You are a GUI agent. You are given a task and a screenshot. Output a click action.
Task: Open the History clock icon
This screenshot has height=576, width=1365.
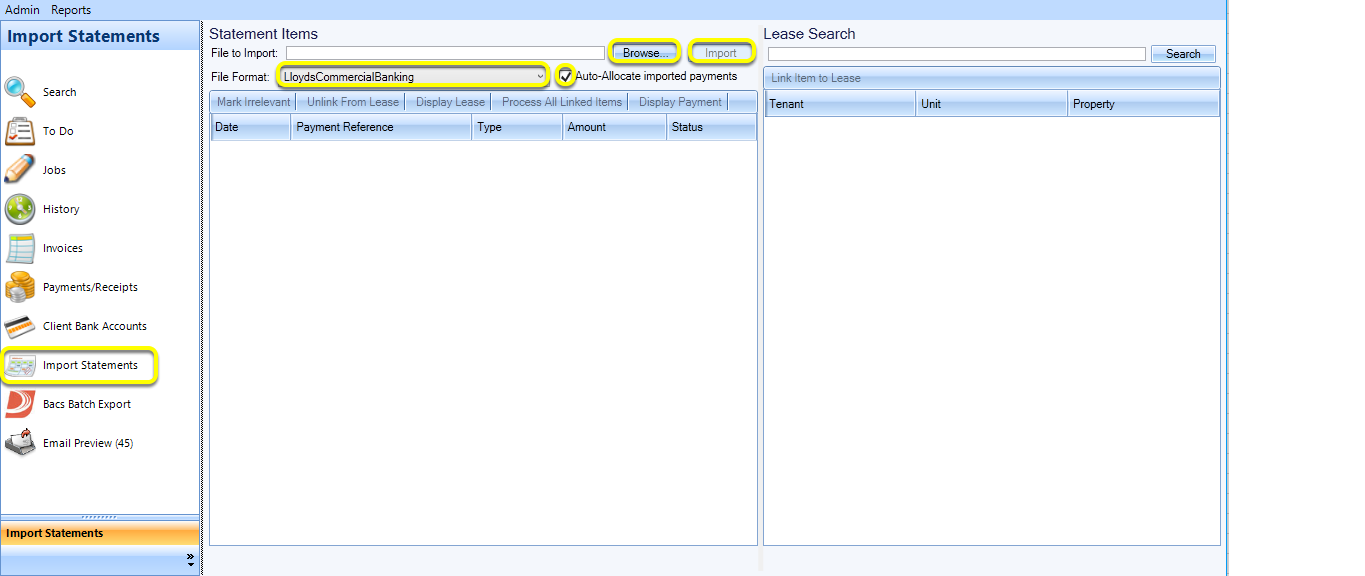point(20,209)
